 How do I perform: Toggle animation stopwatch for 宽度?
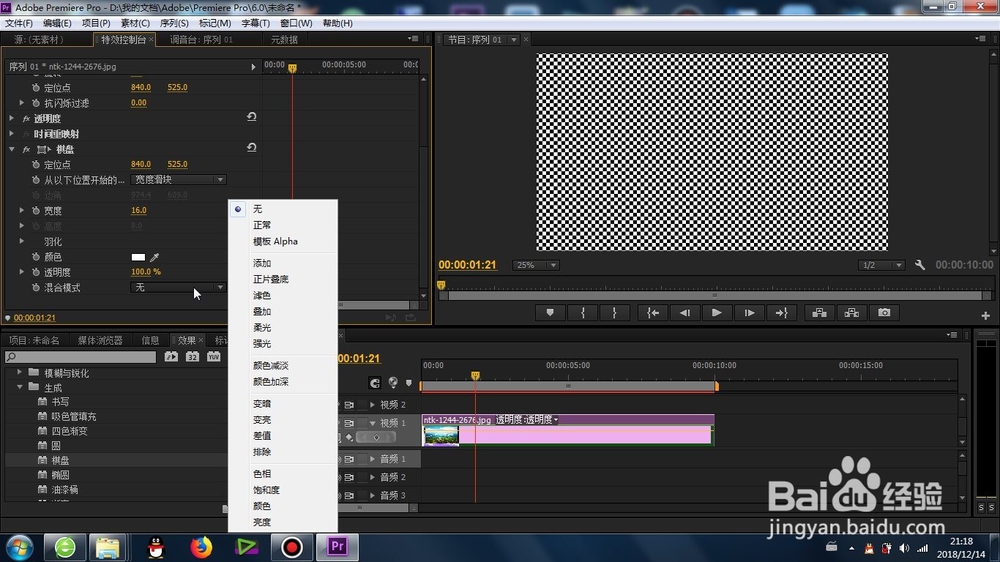click(36, 211)
